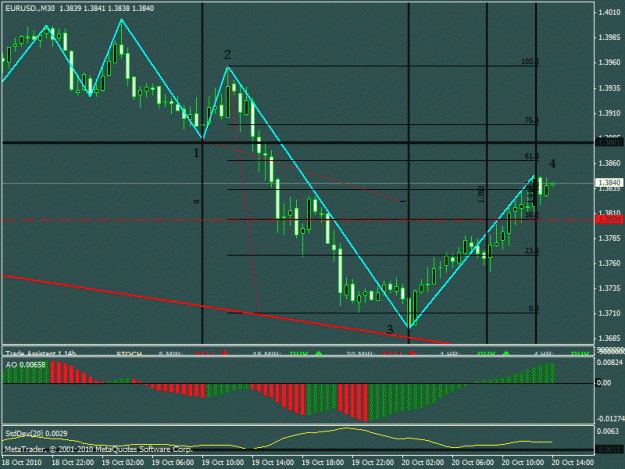Click the Fibonacci 100.0 level label
This screenshot has width=625, height=469.
point(530,62)
